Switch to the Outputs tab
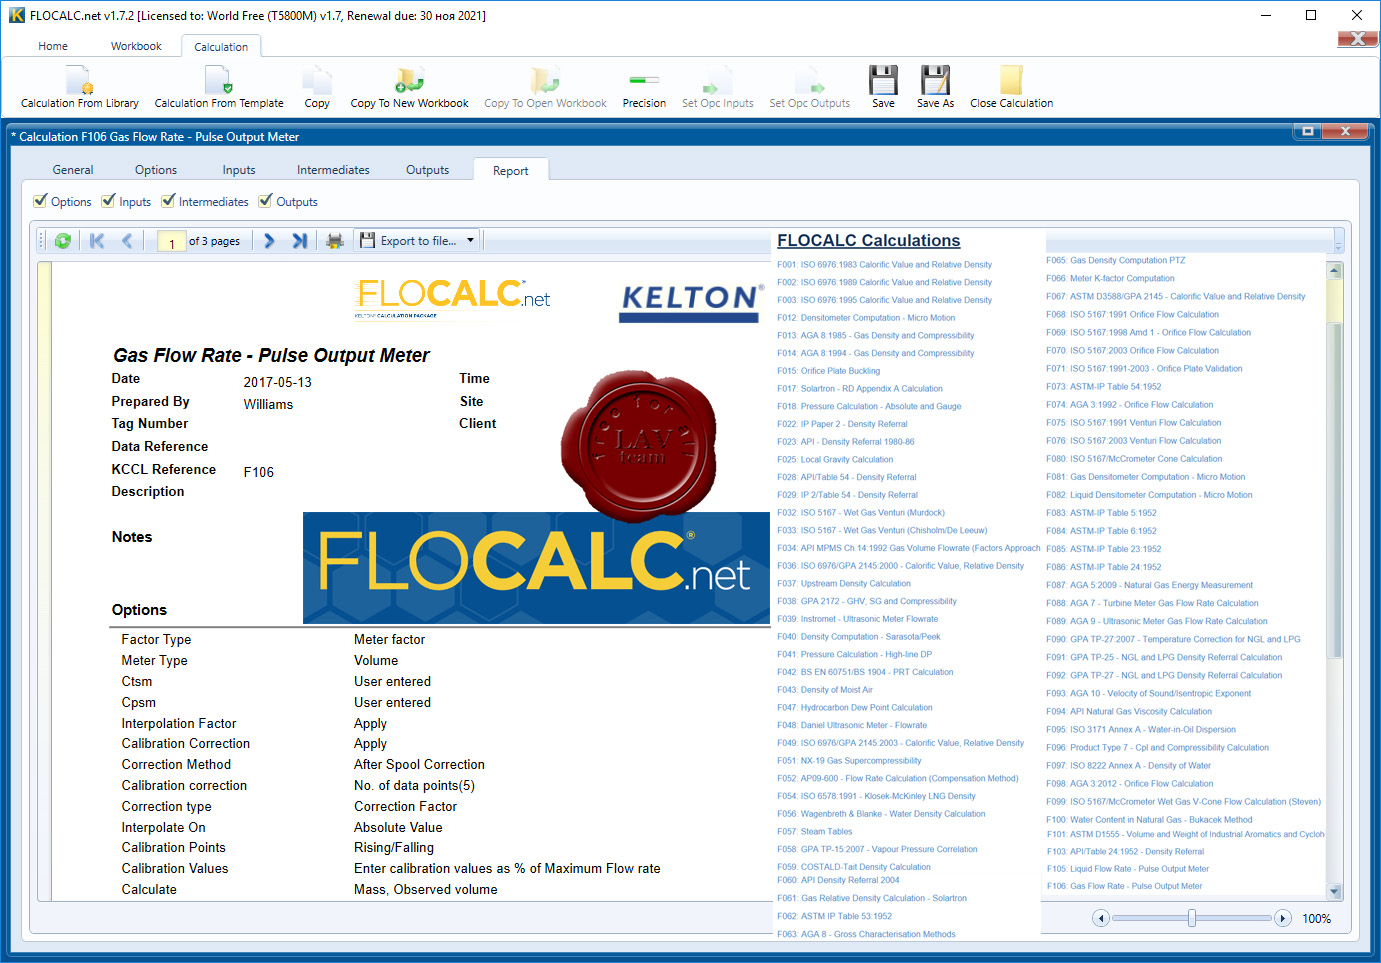The height and width of the screenshot is (963, 1381). [427, 170]
